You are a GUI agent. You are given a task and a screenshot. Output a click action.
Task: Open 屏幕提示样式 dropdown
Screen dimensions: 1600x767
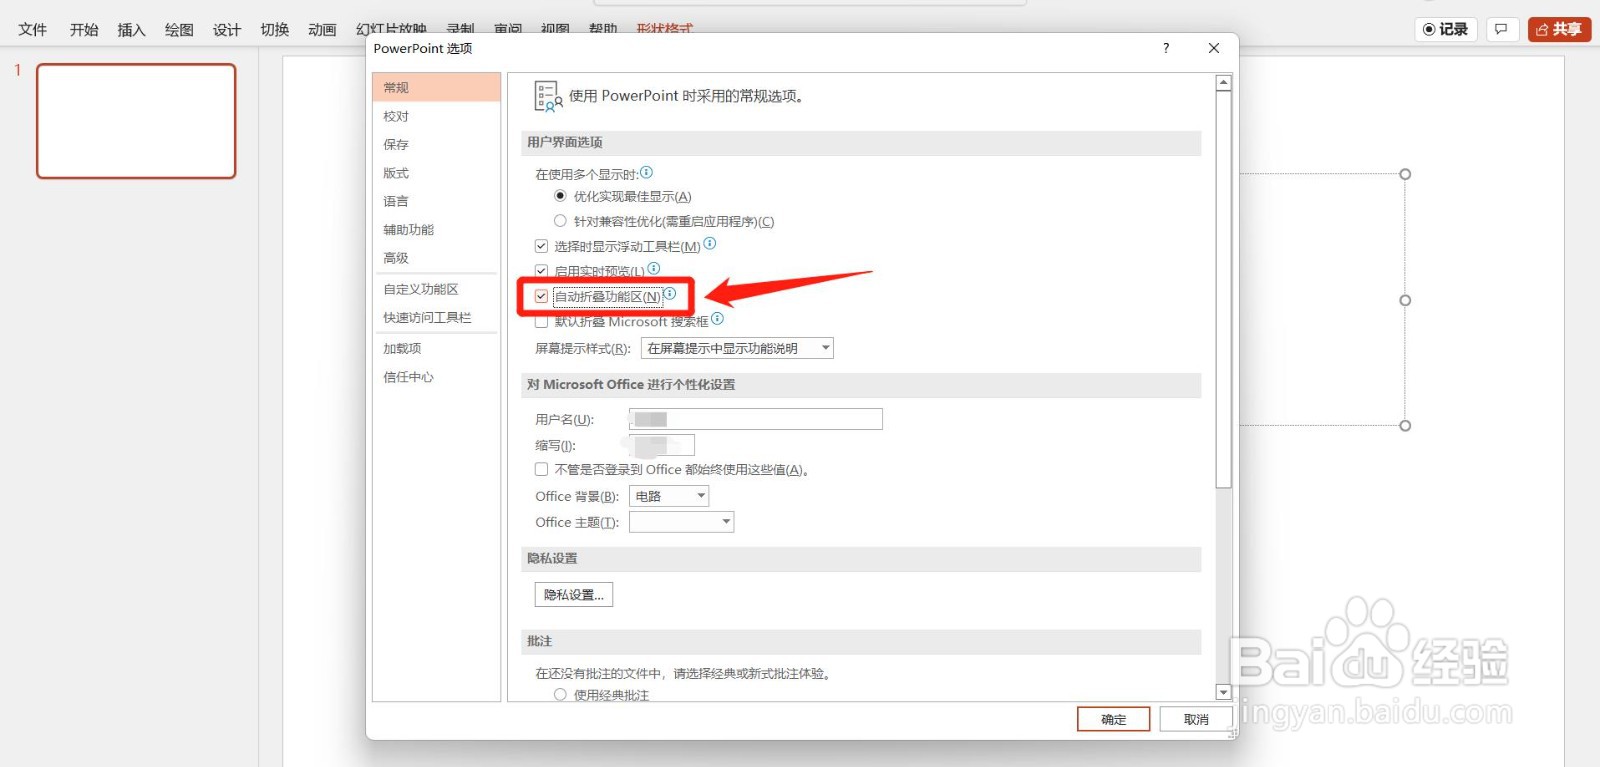[x=737, y=348]
